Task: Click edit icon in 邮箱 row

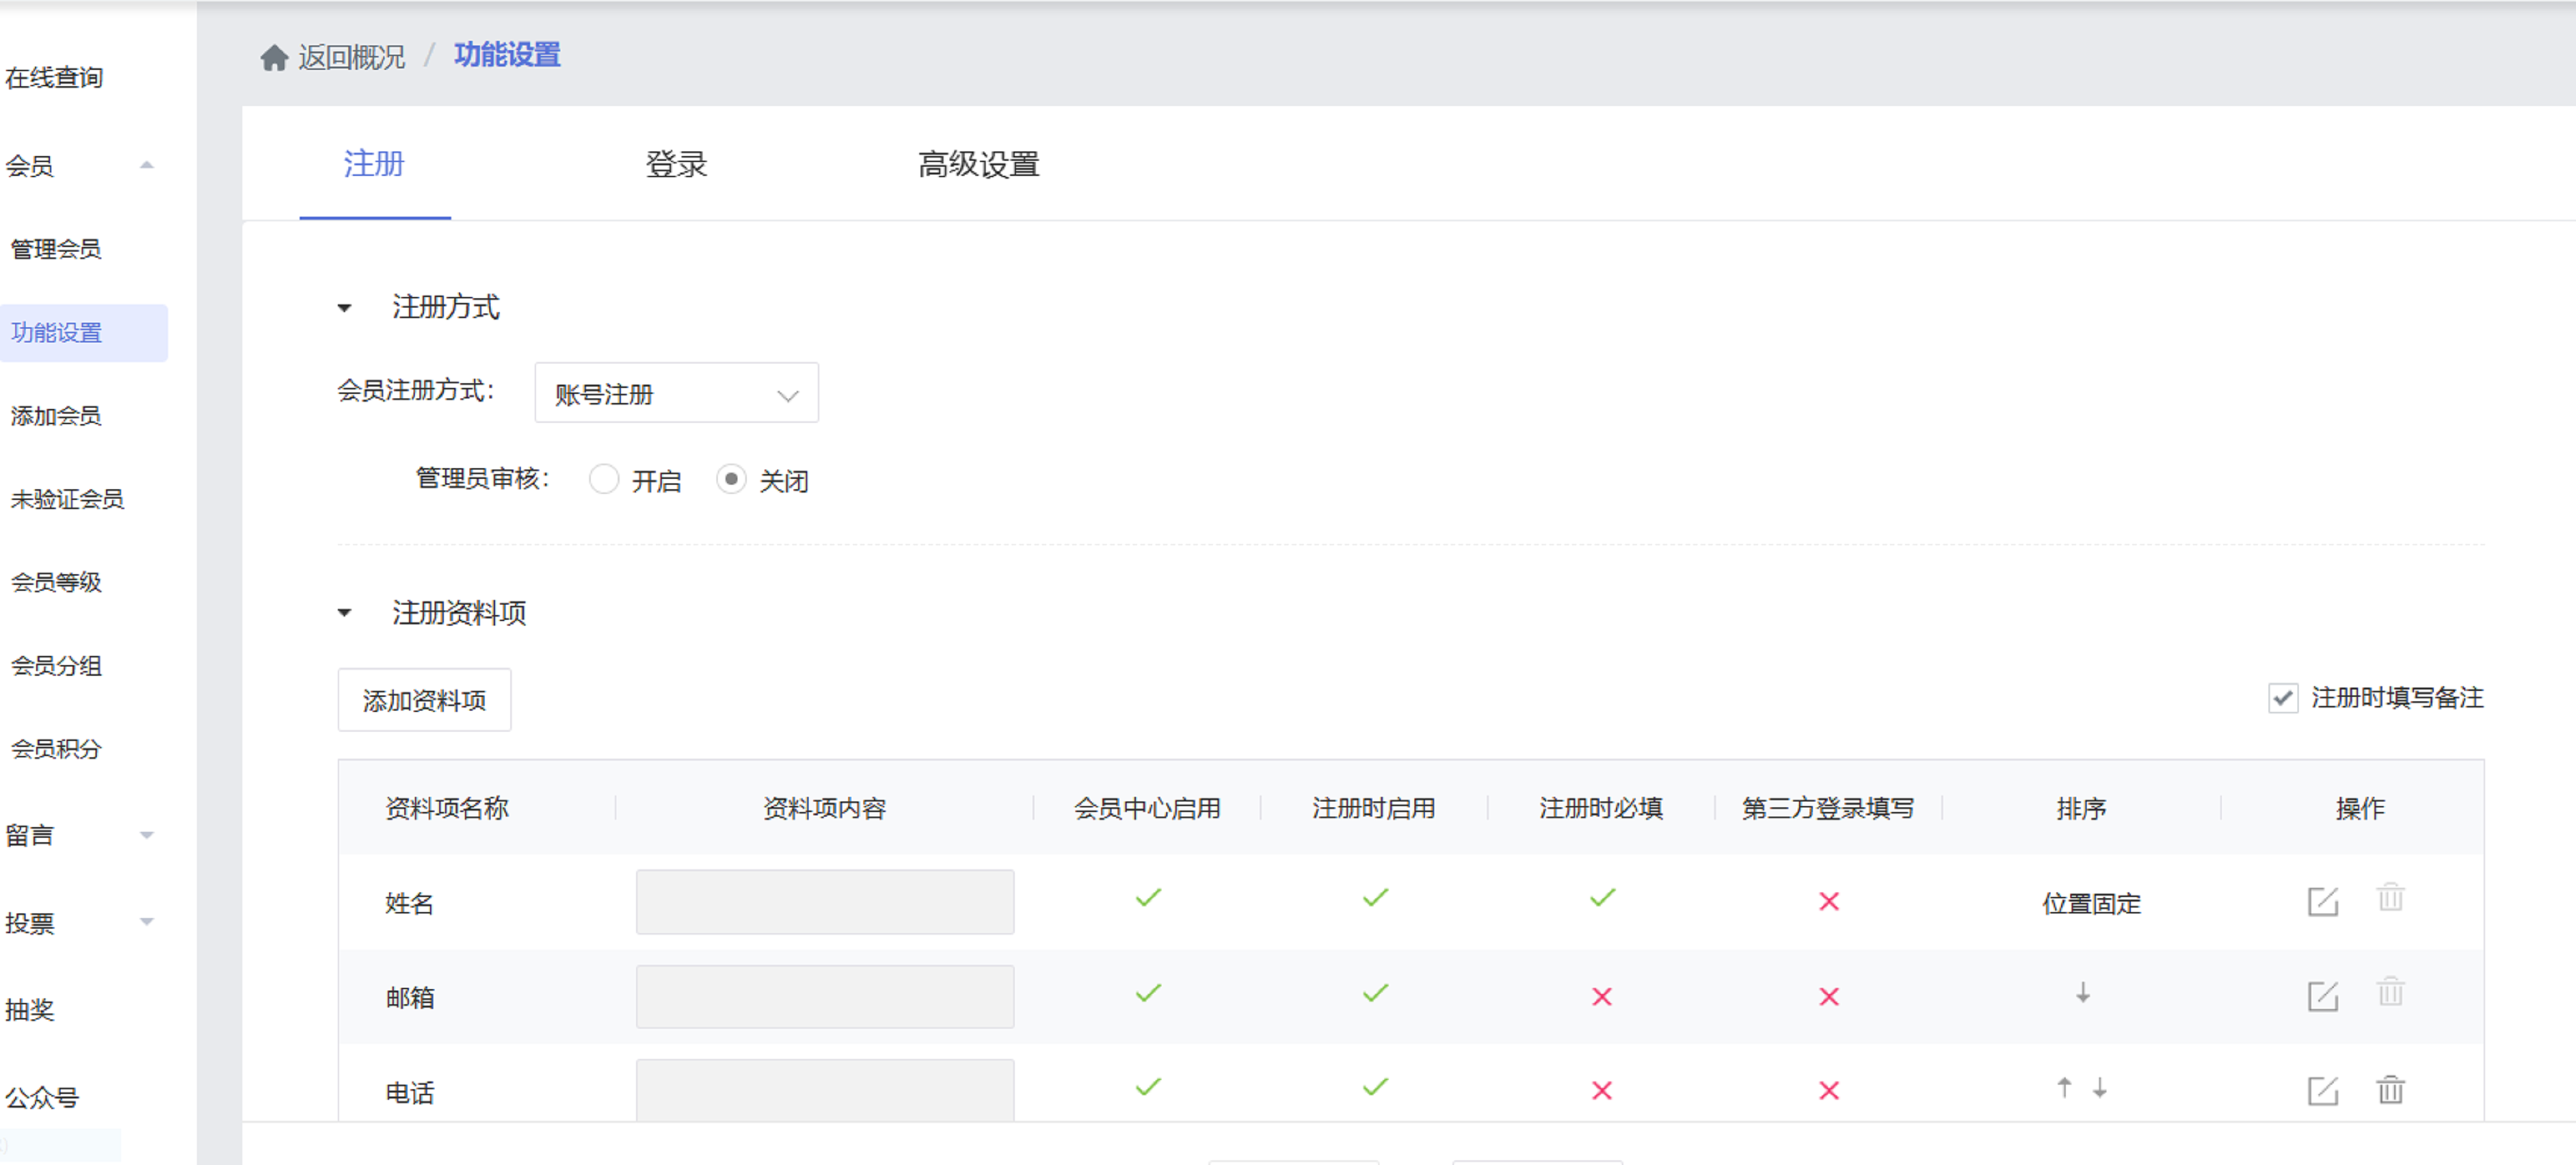Action: (x=2322, y=996)
